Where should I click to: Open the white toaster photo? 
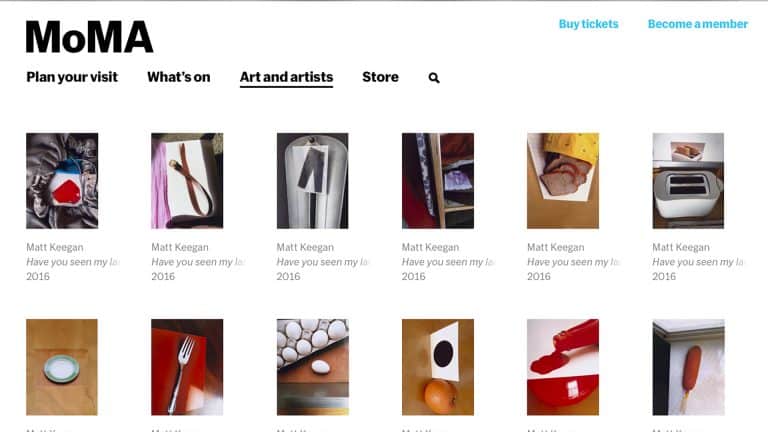688,181
